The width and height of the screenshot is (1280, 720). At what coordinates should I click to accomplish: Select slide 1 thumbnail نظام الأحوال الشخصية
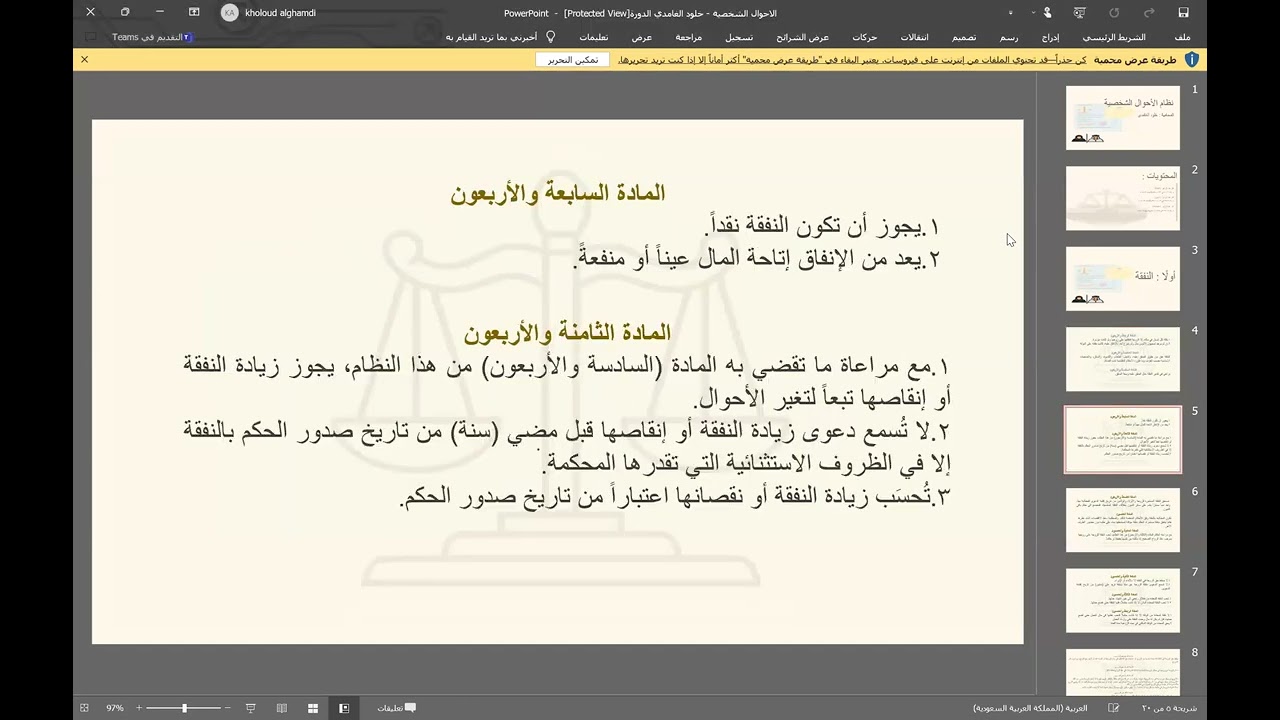point(1122,118)
